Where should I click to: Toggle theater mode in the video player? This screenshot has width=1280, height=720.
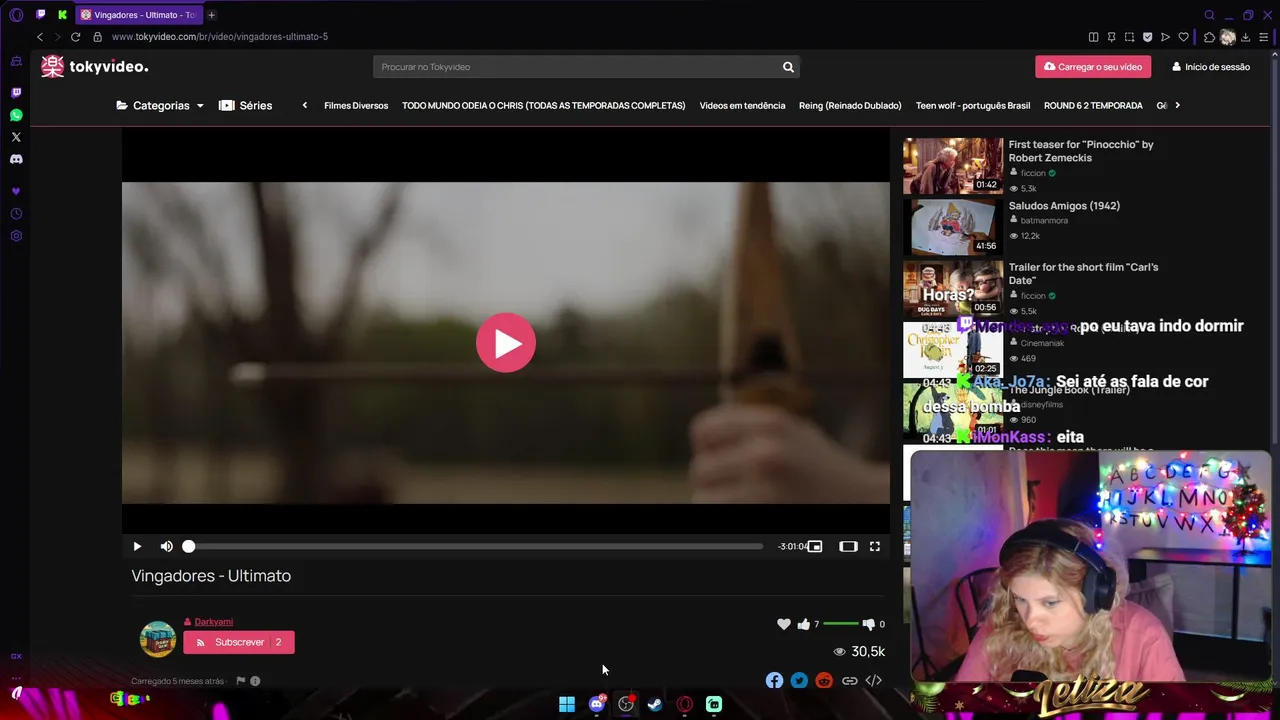click(848, 546)
